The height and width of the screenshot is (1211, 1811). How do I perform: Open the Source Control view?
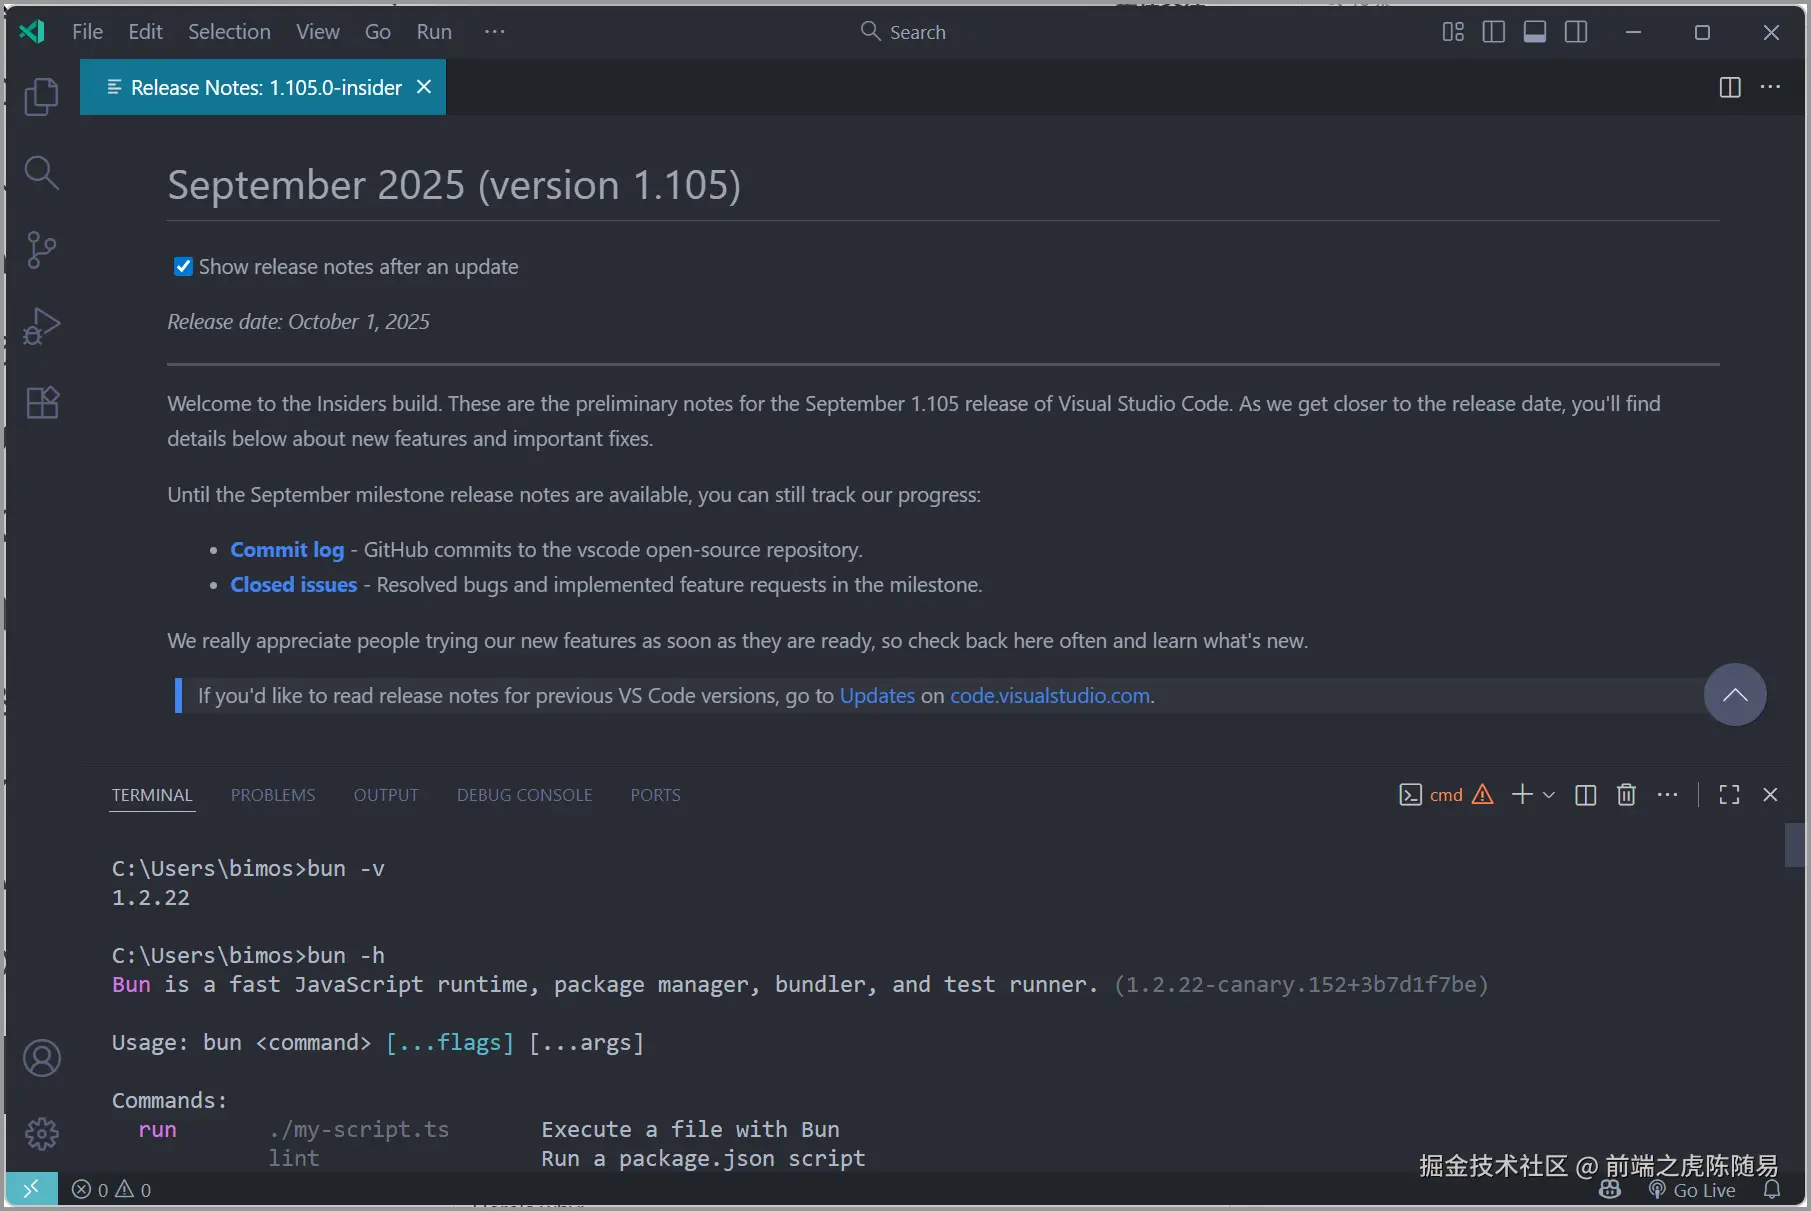tap(41, 250)
